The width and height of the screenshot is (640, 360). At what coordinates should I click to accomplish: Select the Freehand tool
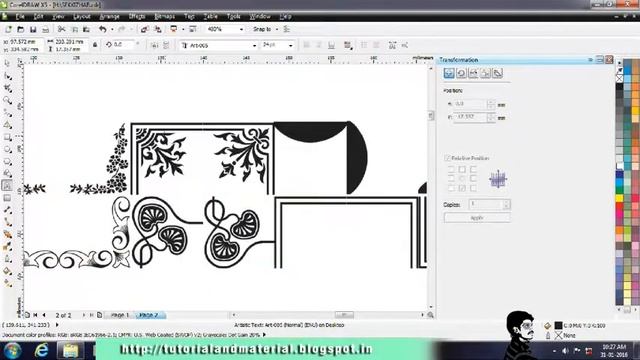click(7, 113)
